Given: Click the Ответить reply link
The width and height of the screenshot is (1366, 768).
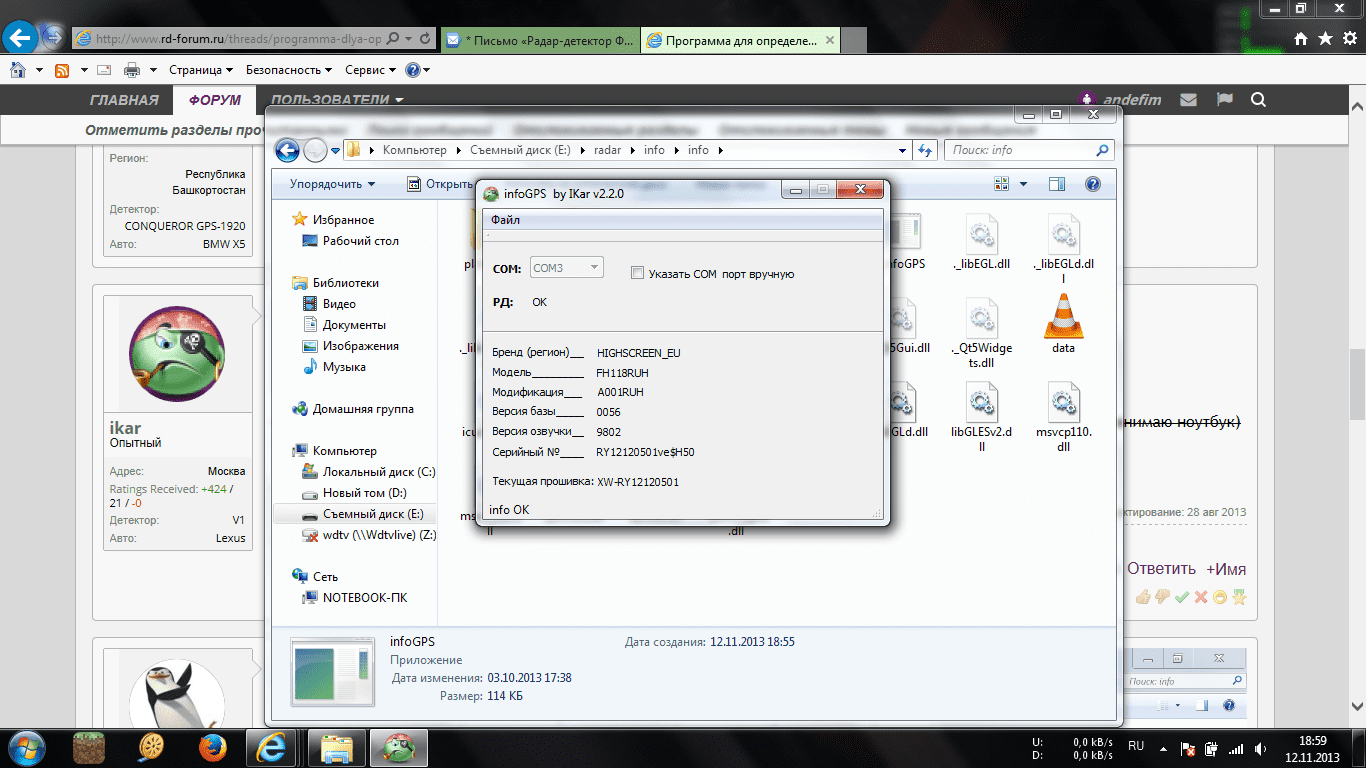Looking at the screenshot, I should (x=1161, y=569).
